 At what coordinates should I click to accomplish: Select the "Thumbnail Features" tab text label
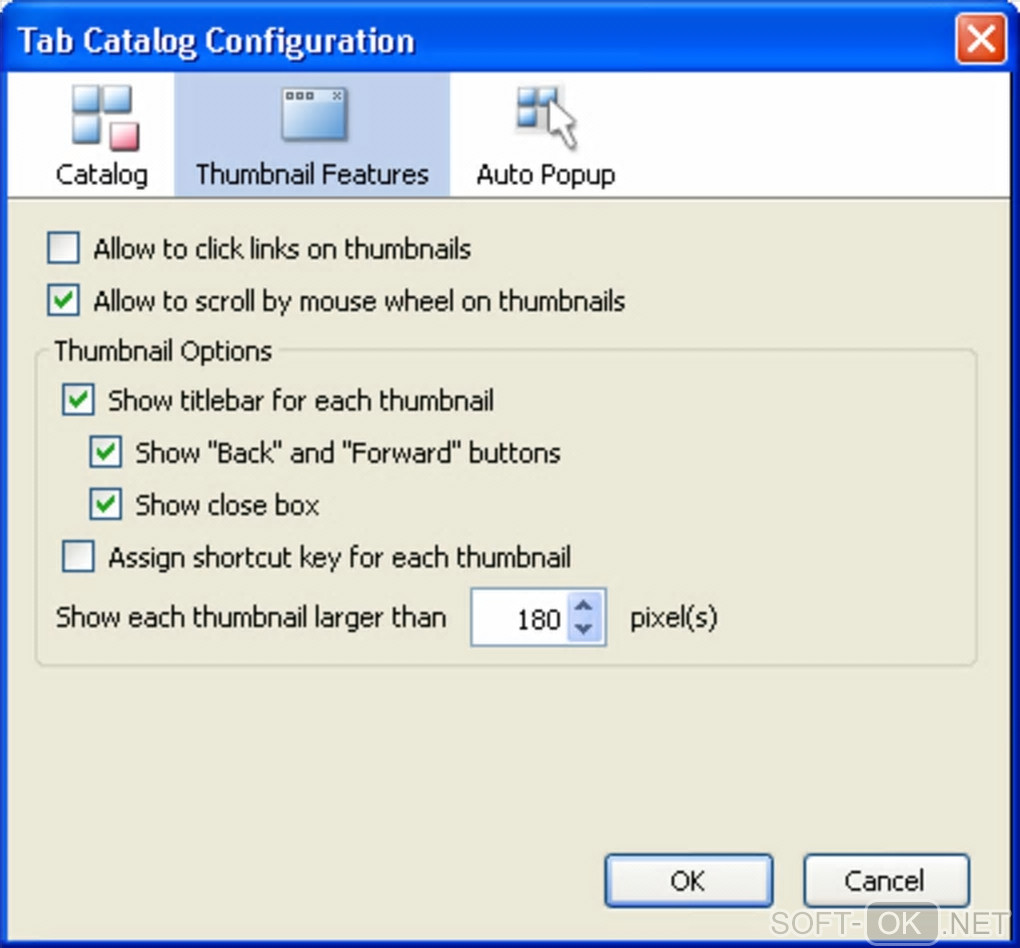(312, 174)
